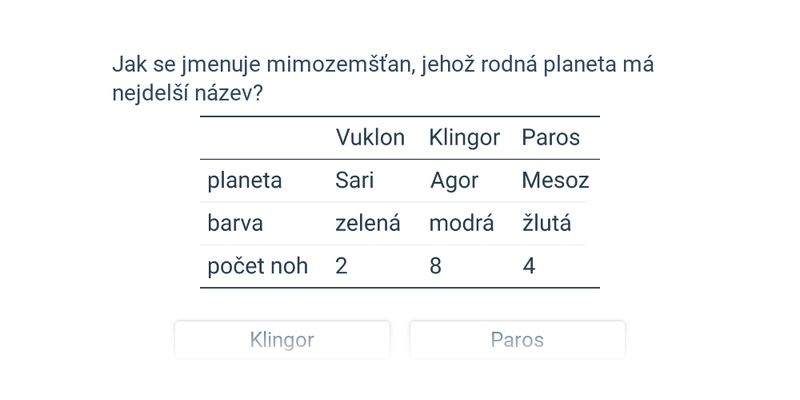Image resolution: width=800 pixels, height=400 pixels.
Task: Click the žlutá color cell
Action: (x=546, y=223)
